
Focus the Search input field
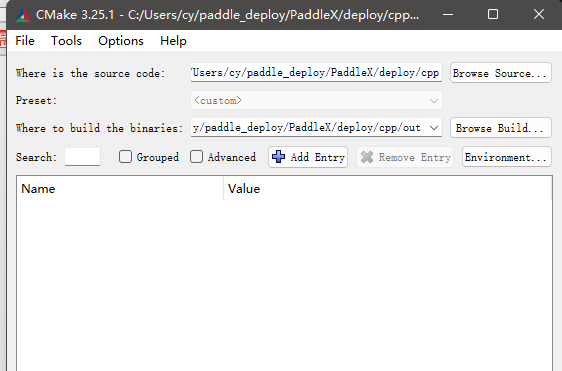[x=82, y=157]
